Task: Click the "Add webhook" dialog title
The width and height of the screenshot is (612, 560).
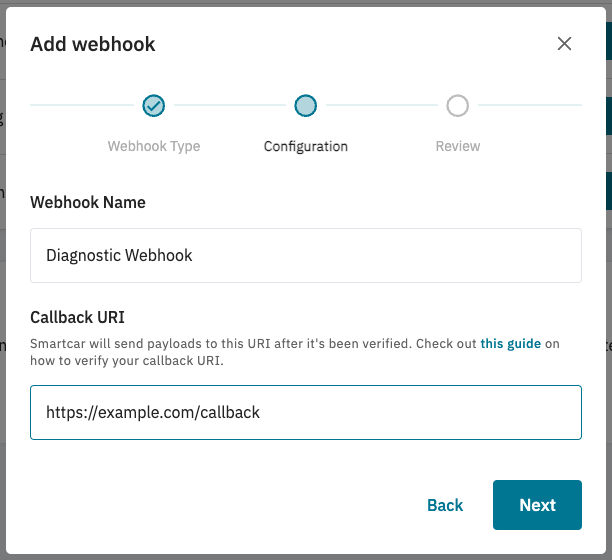Action: pyautogui.click(x=93, y=44)
